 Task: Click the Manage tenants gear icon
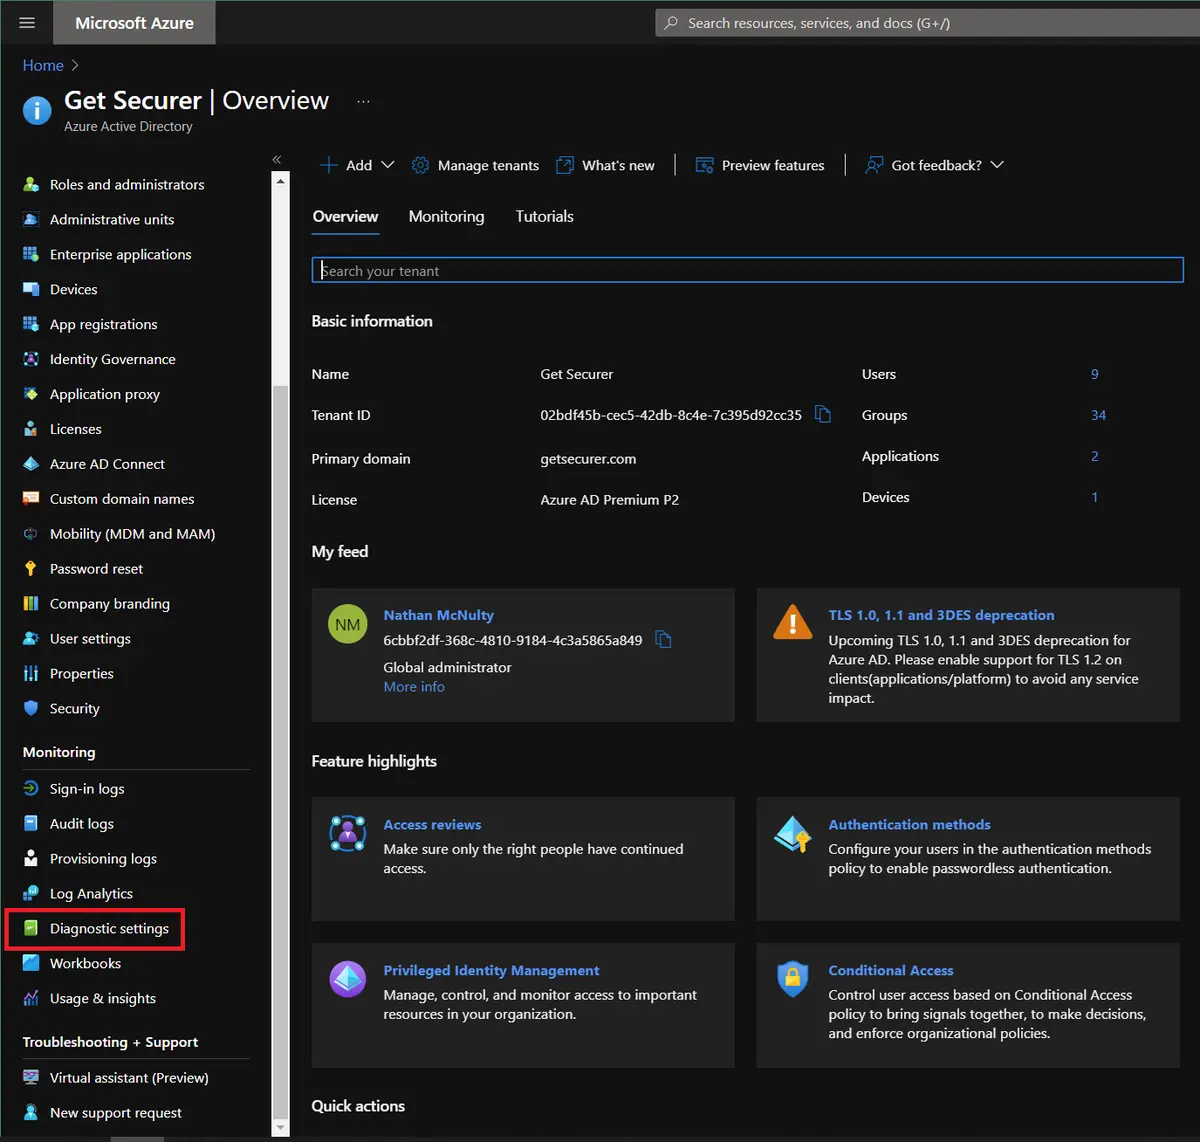coord(421,165)
